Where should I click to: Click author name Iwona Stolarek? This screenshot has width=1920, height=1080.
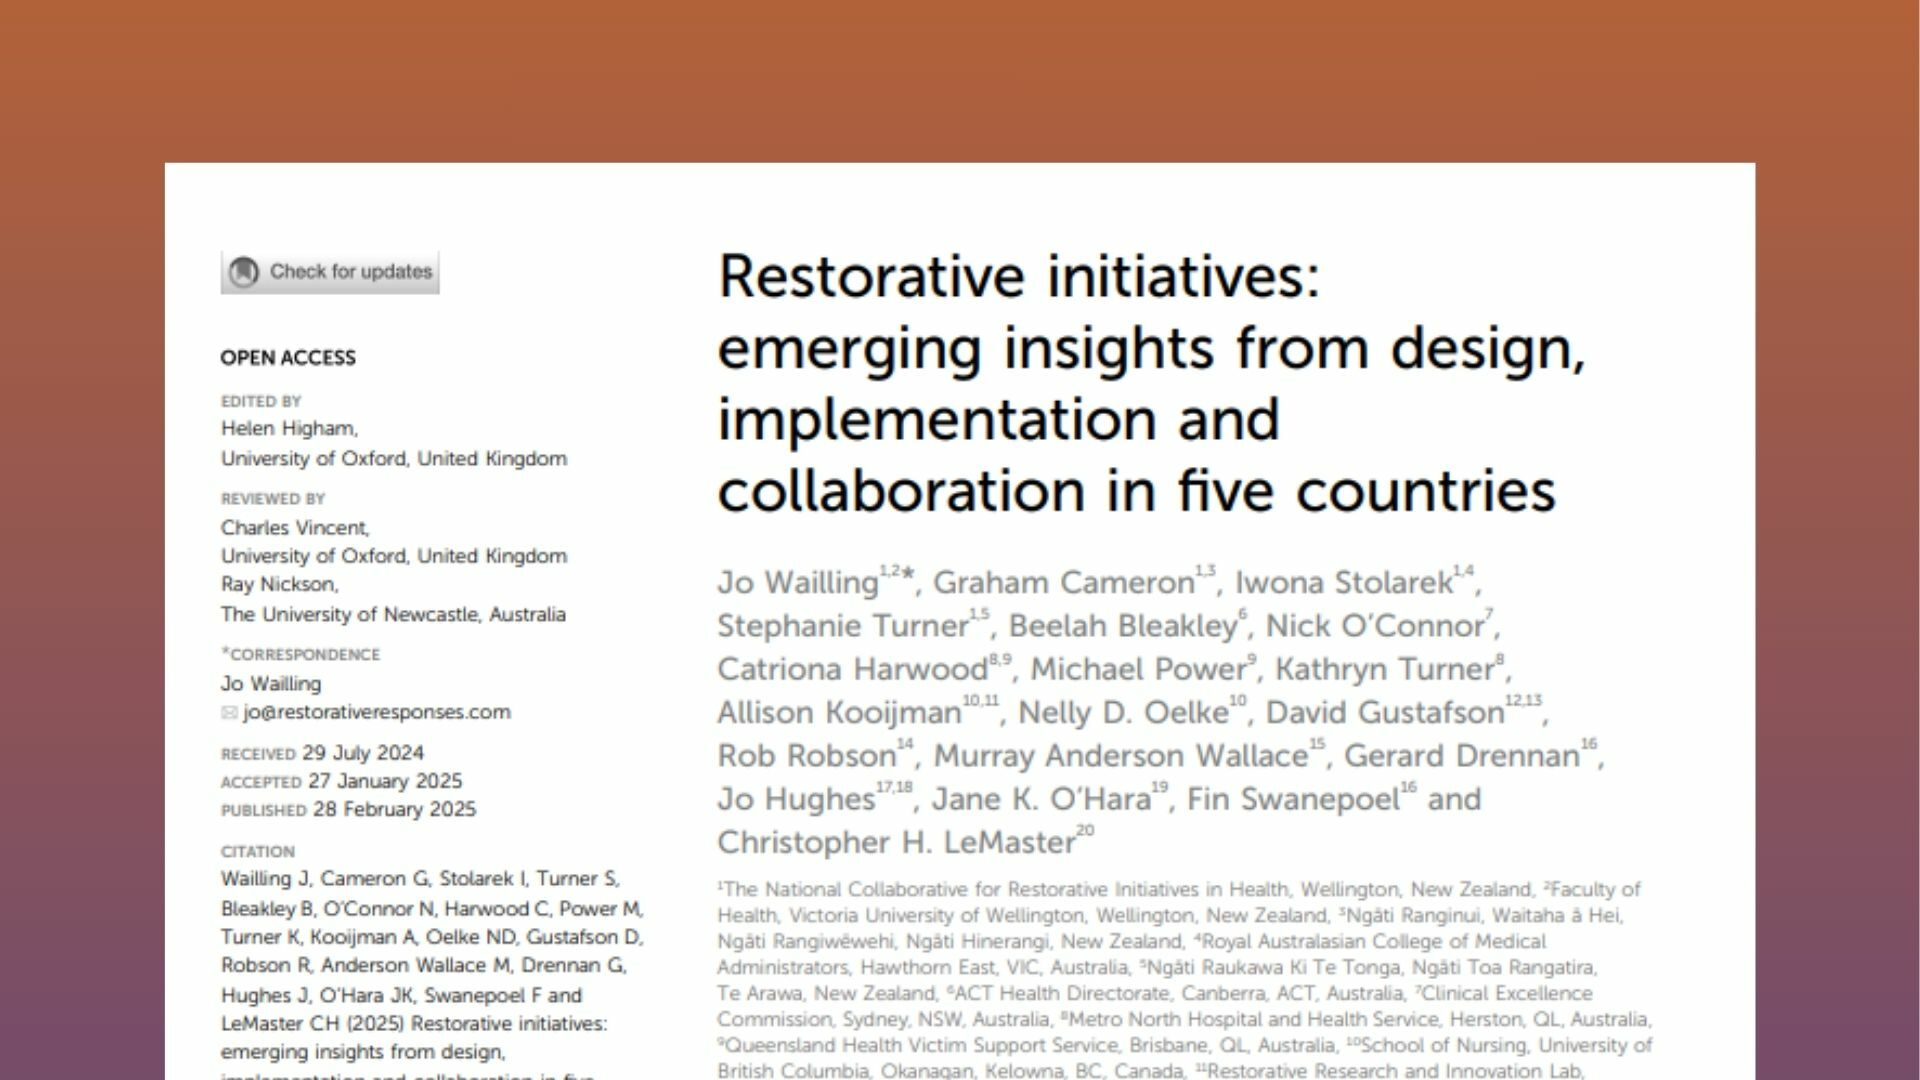click(x=1343, y=583)
